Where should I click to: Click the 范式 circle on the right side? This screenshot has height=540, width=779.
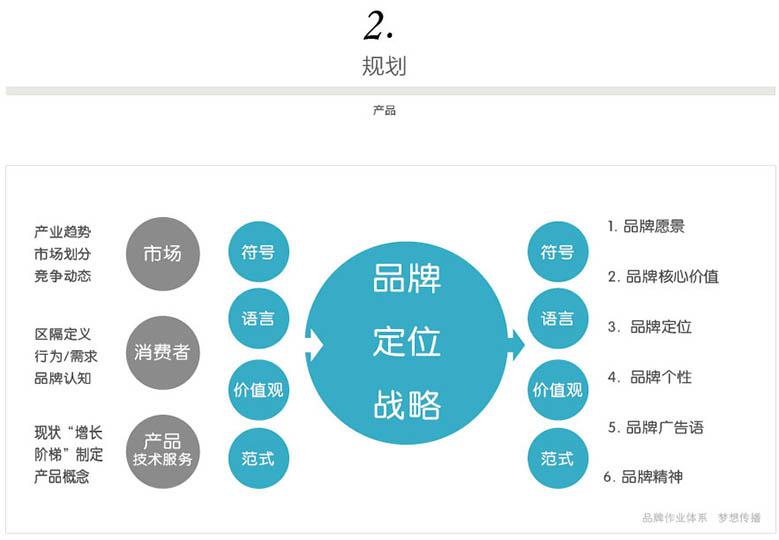point(557,458)
